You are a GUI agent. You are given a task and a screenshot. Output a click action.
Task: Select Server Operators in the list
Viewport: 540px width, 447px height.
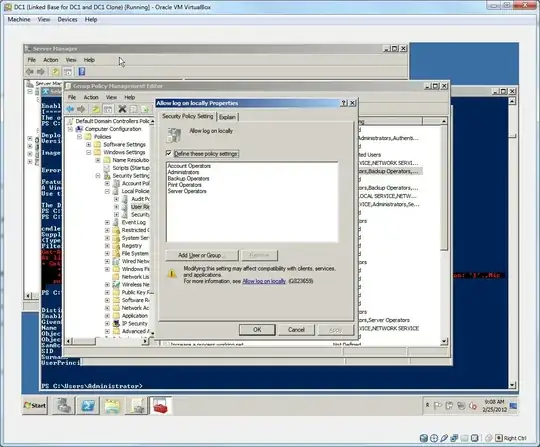click(x=187, y=191)
